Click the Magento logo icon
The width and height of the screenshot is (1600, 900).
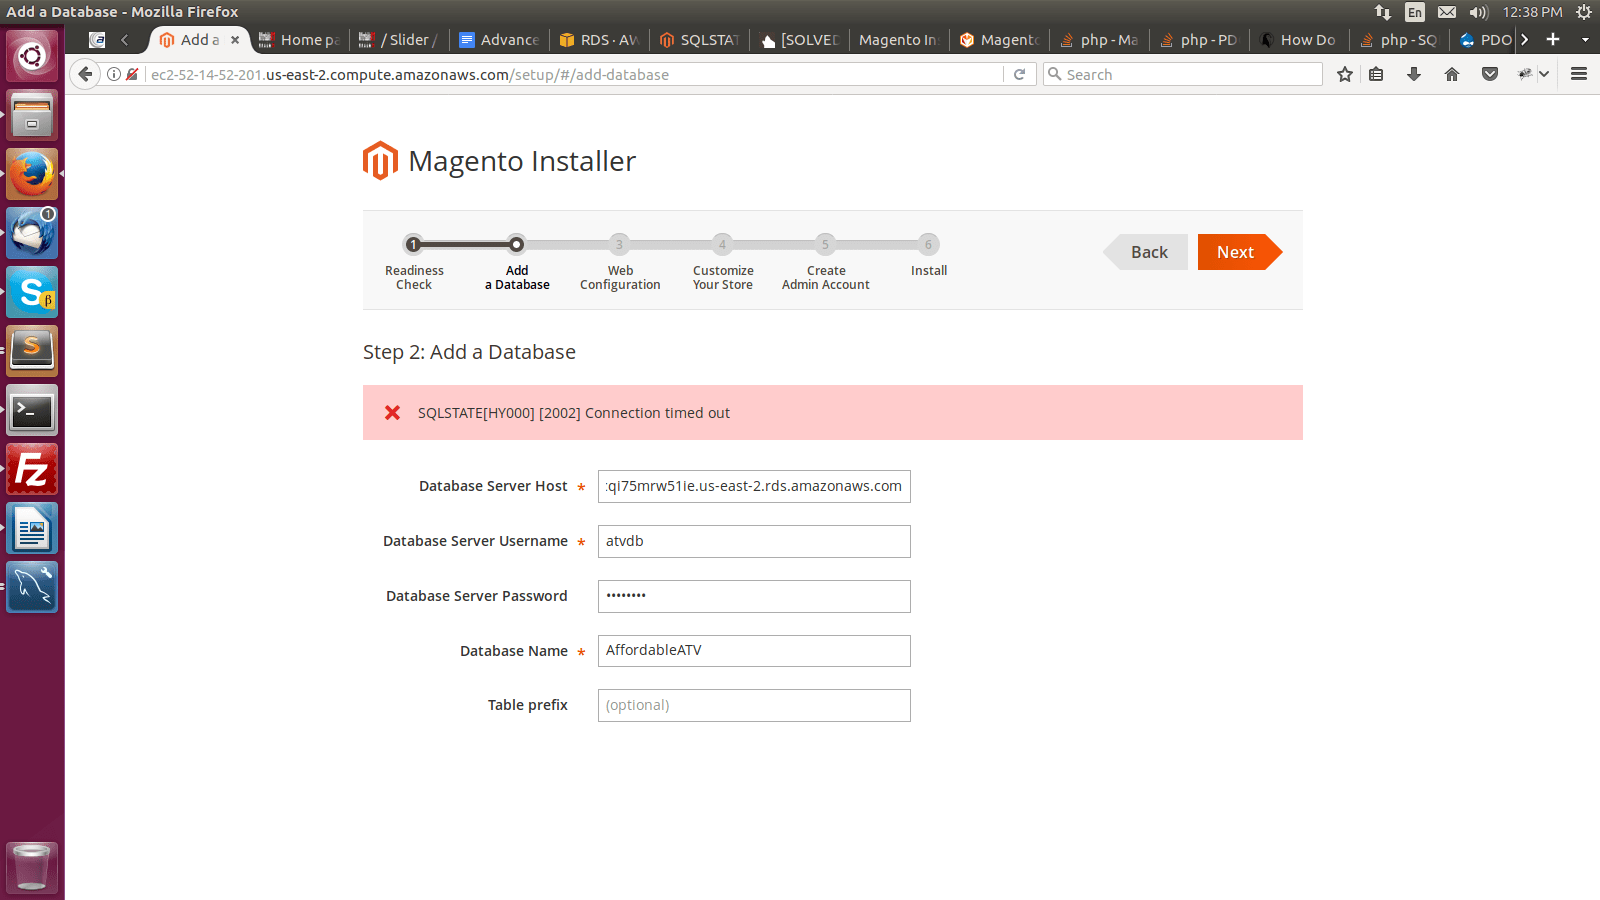(x=380, y=161)
